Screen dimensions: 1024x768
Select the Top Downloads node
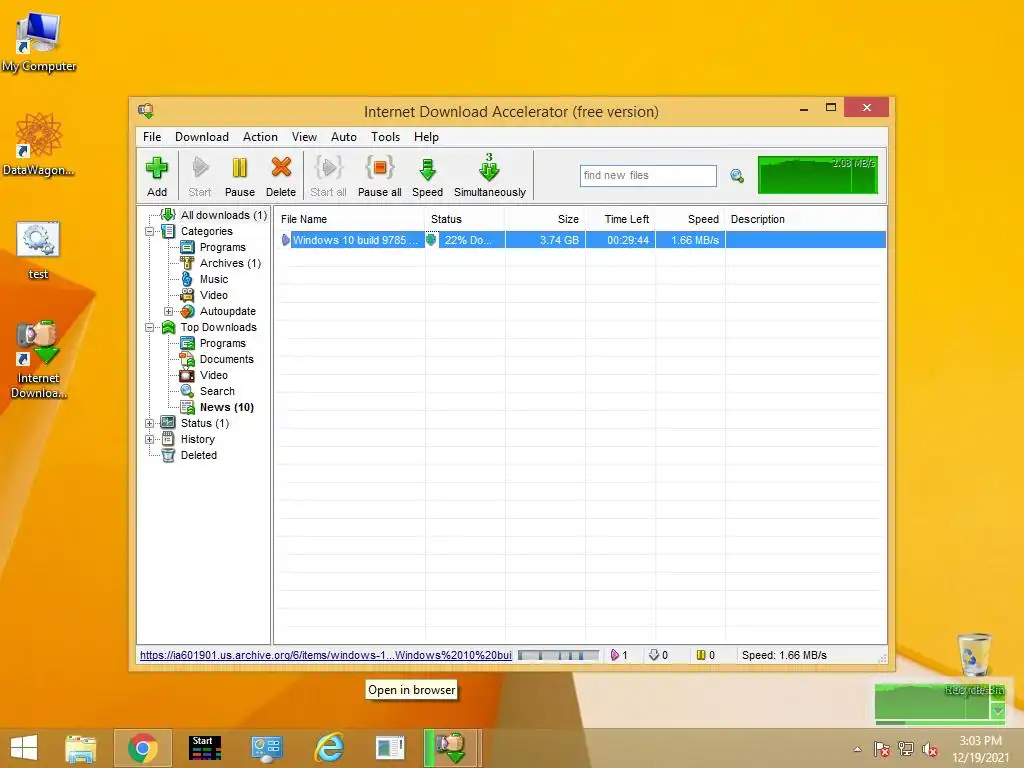219,327
